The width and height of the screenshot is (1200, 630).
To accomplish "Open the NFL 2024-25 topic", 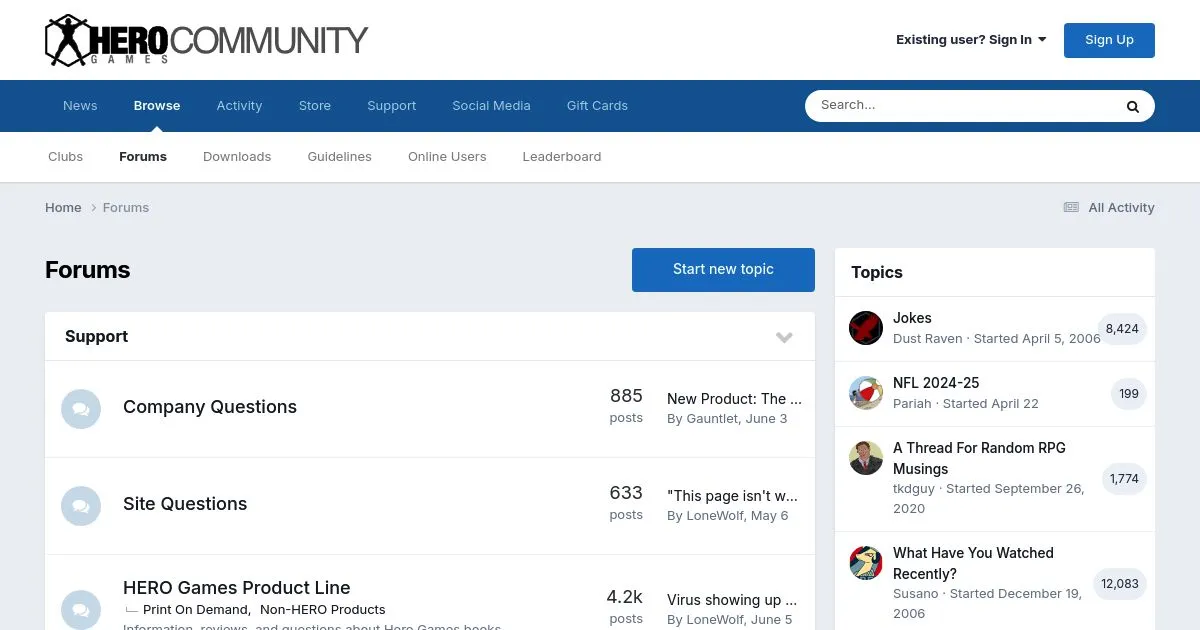I will 936,383.
